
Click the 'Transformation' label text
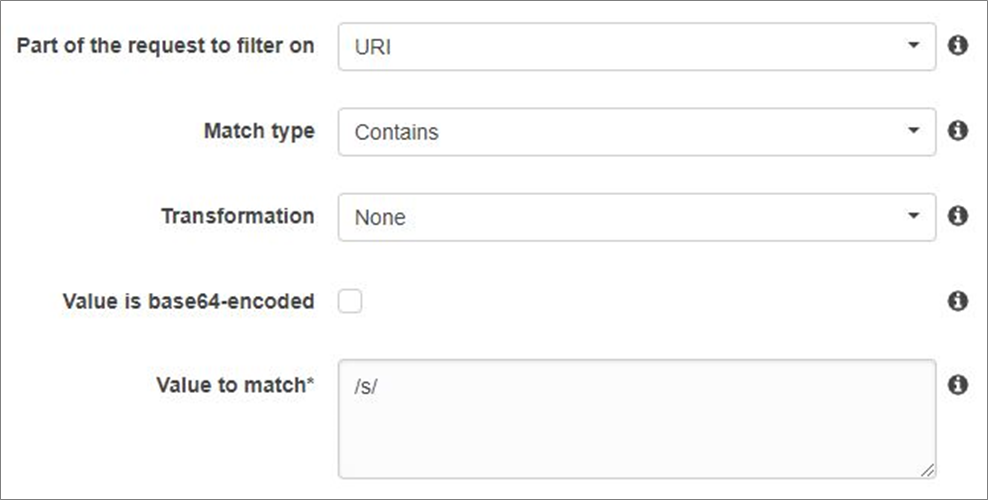(238, 216)
